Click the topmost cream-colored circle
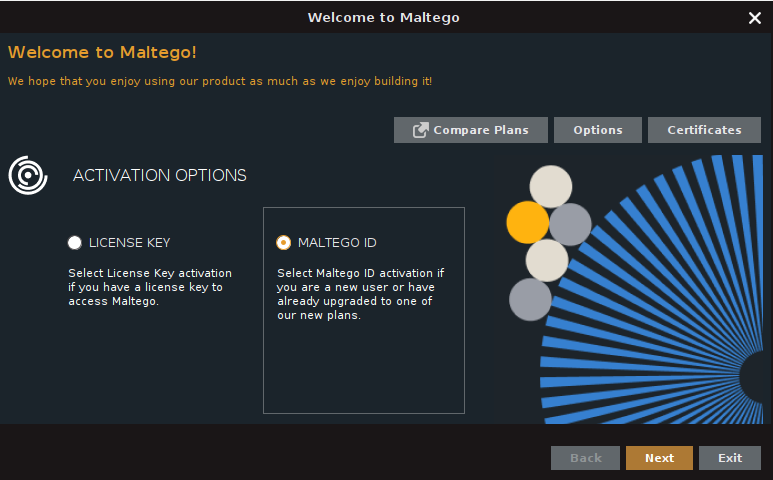Screen dimensions: 773x480 550,186
